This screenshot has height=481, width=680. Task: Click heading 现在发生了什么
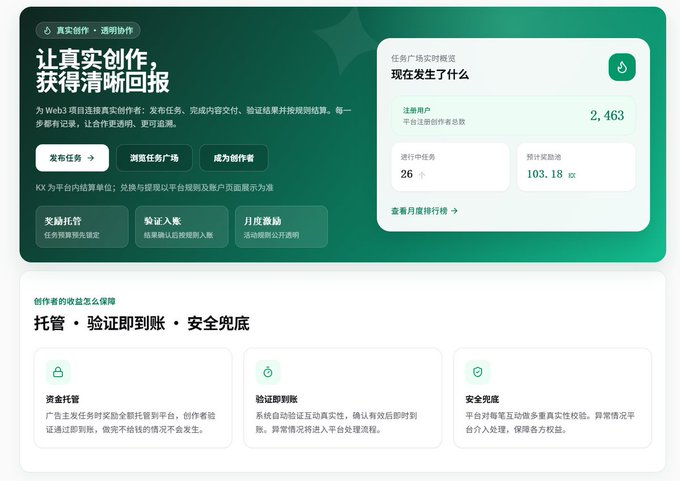[430, 75]
